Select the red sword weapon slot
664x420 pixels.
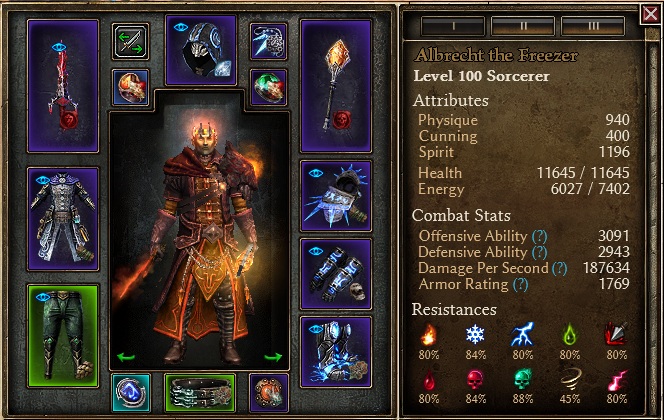click(63, 86)
